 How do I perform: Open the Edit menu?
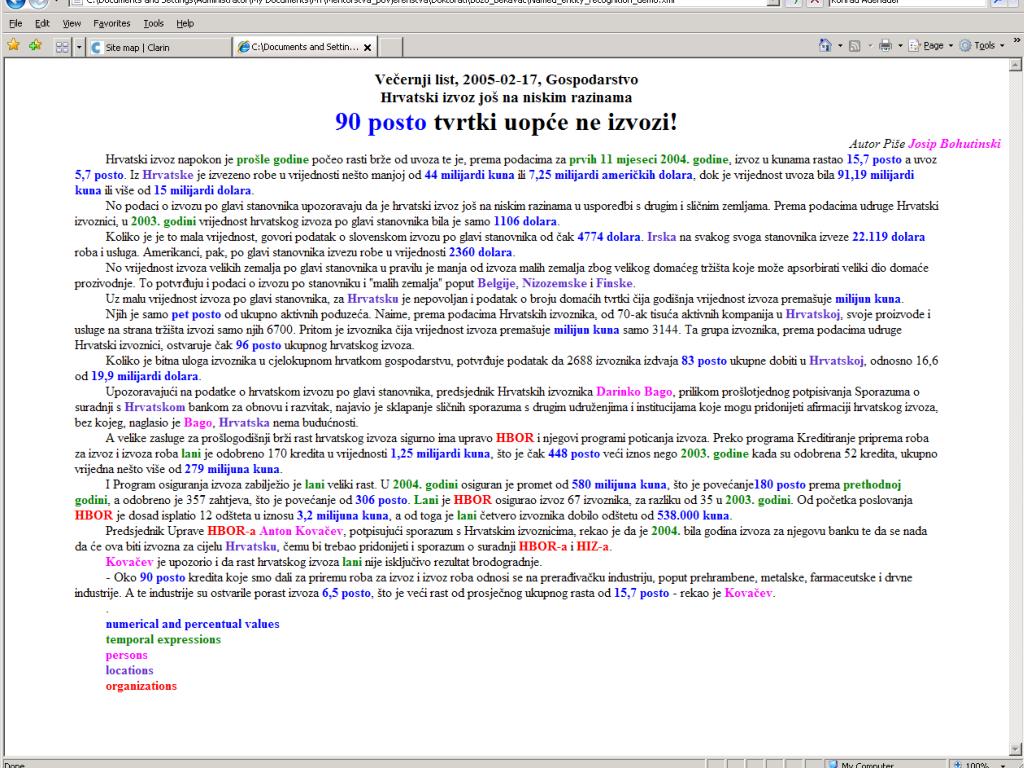(x=42, y=24)
